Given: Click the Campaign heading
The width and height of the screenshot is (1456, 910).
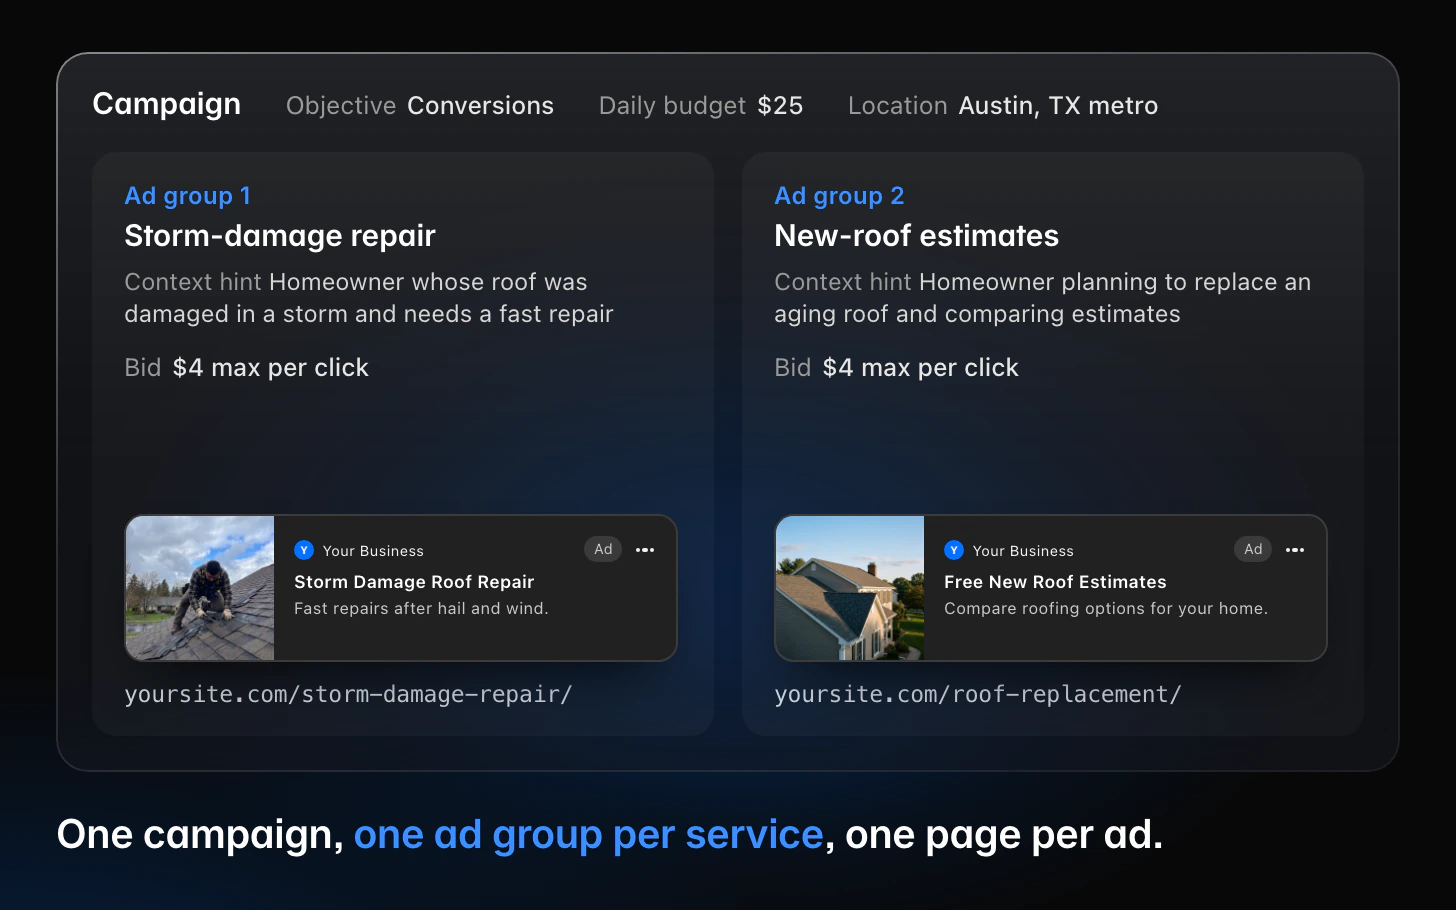Looking at the screenshot, I should (x=167, y=105).
